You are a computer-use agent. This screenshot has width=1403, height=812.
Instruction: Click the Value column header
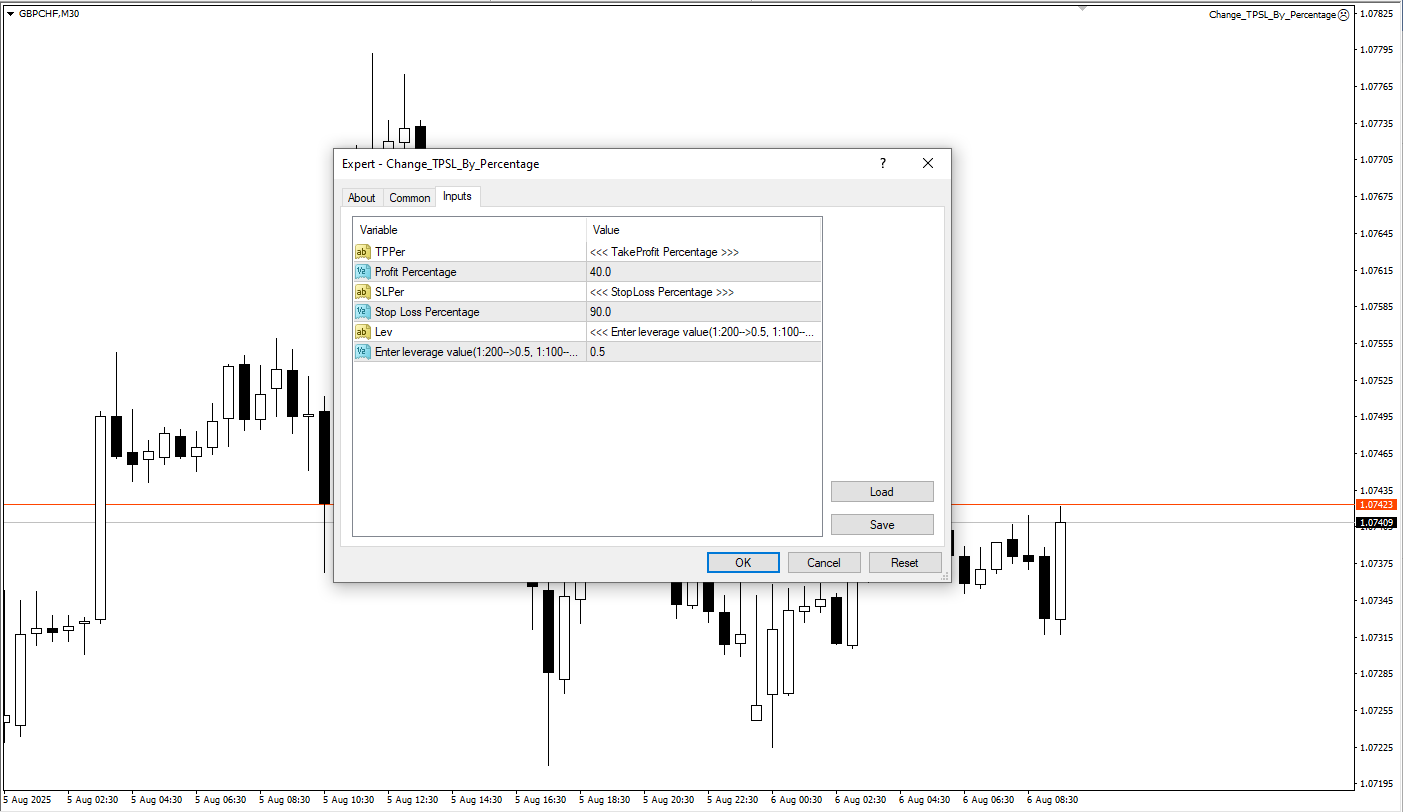pyautogui.click(x=704, y=230)
